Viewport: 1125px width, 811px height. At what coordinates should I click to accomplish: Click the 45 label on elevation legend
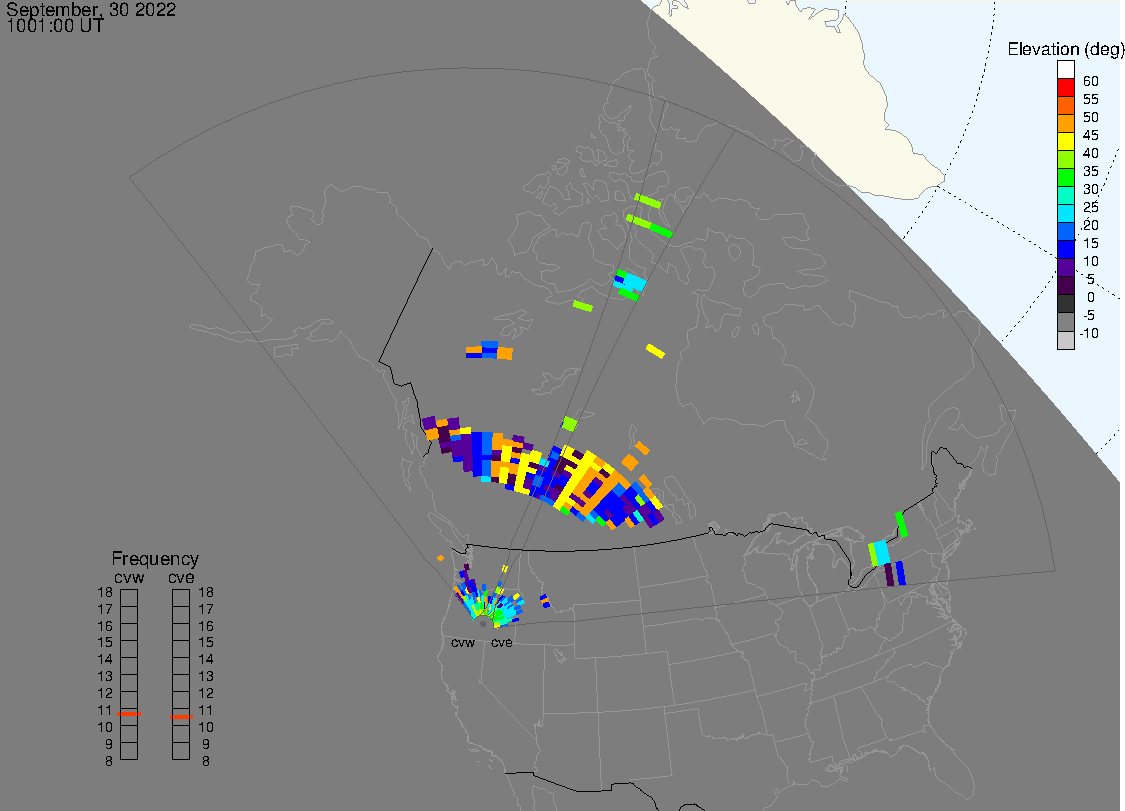[1091, 135]
